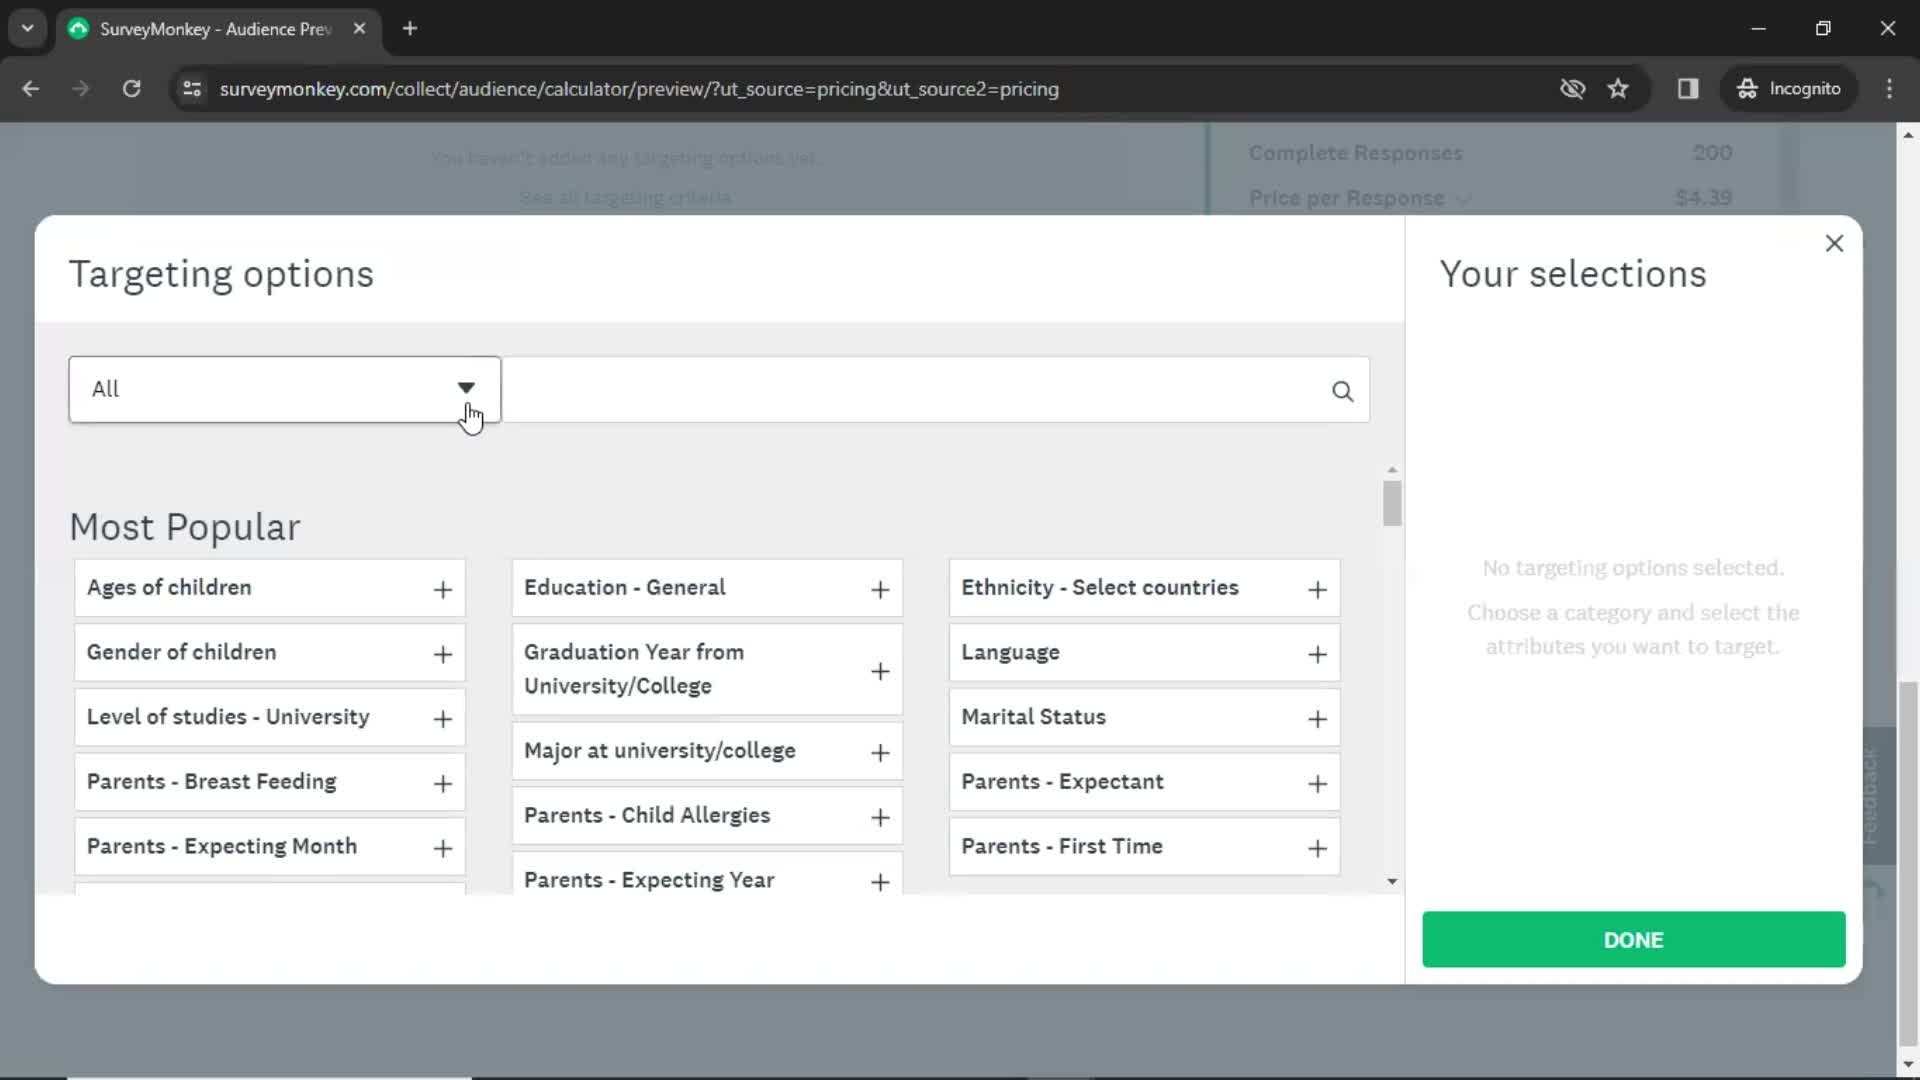The image size is (1920, 1080).
Task: Toggle the Parents - Breast Feeding option
Action: tap(442, 782)
